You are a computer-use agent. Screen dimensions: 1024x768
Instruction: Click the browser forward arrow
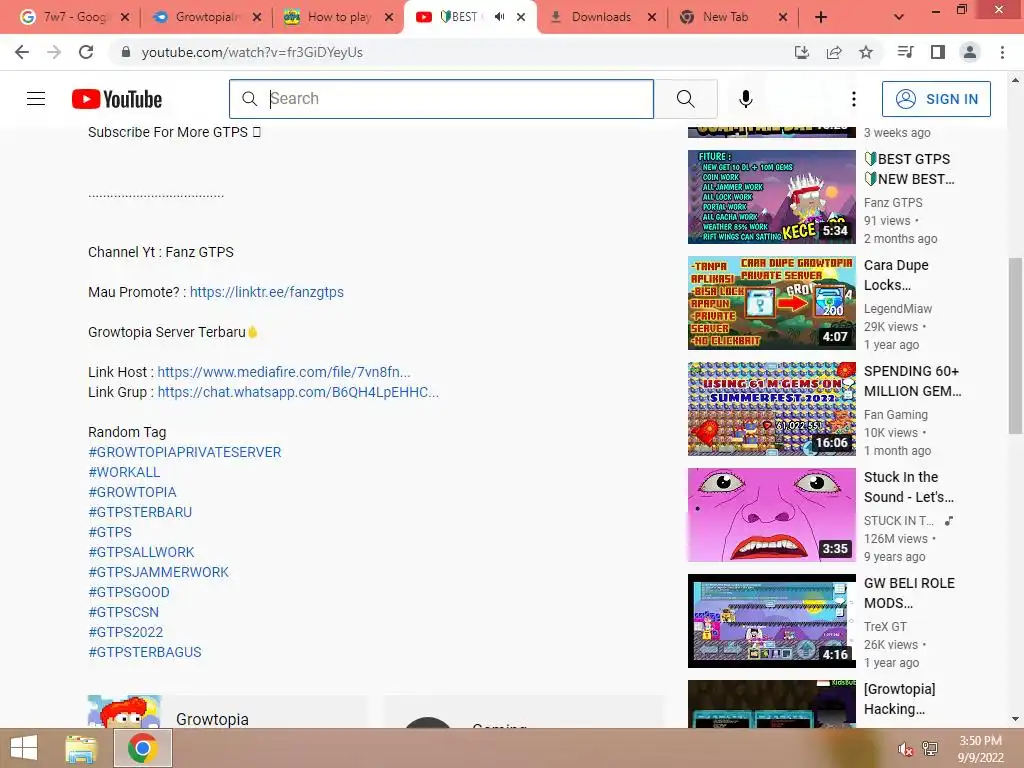click(54, 52)
